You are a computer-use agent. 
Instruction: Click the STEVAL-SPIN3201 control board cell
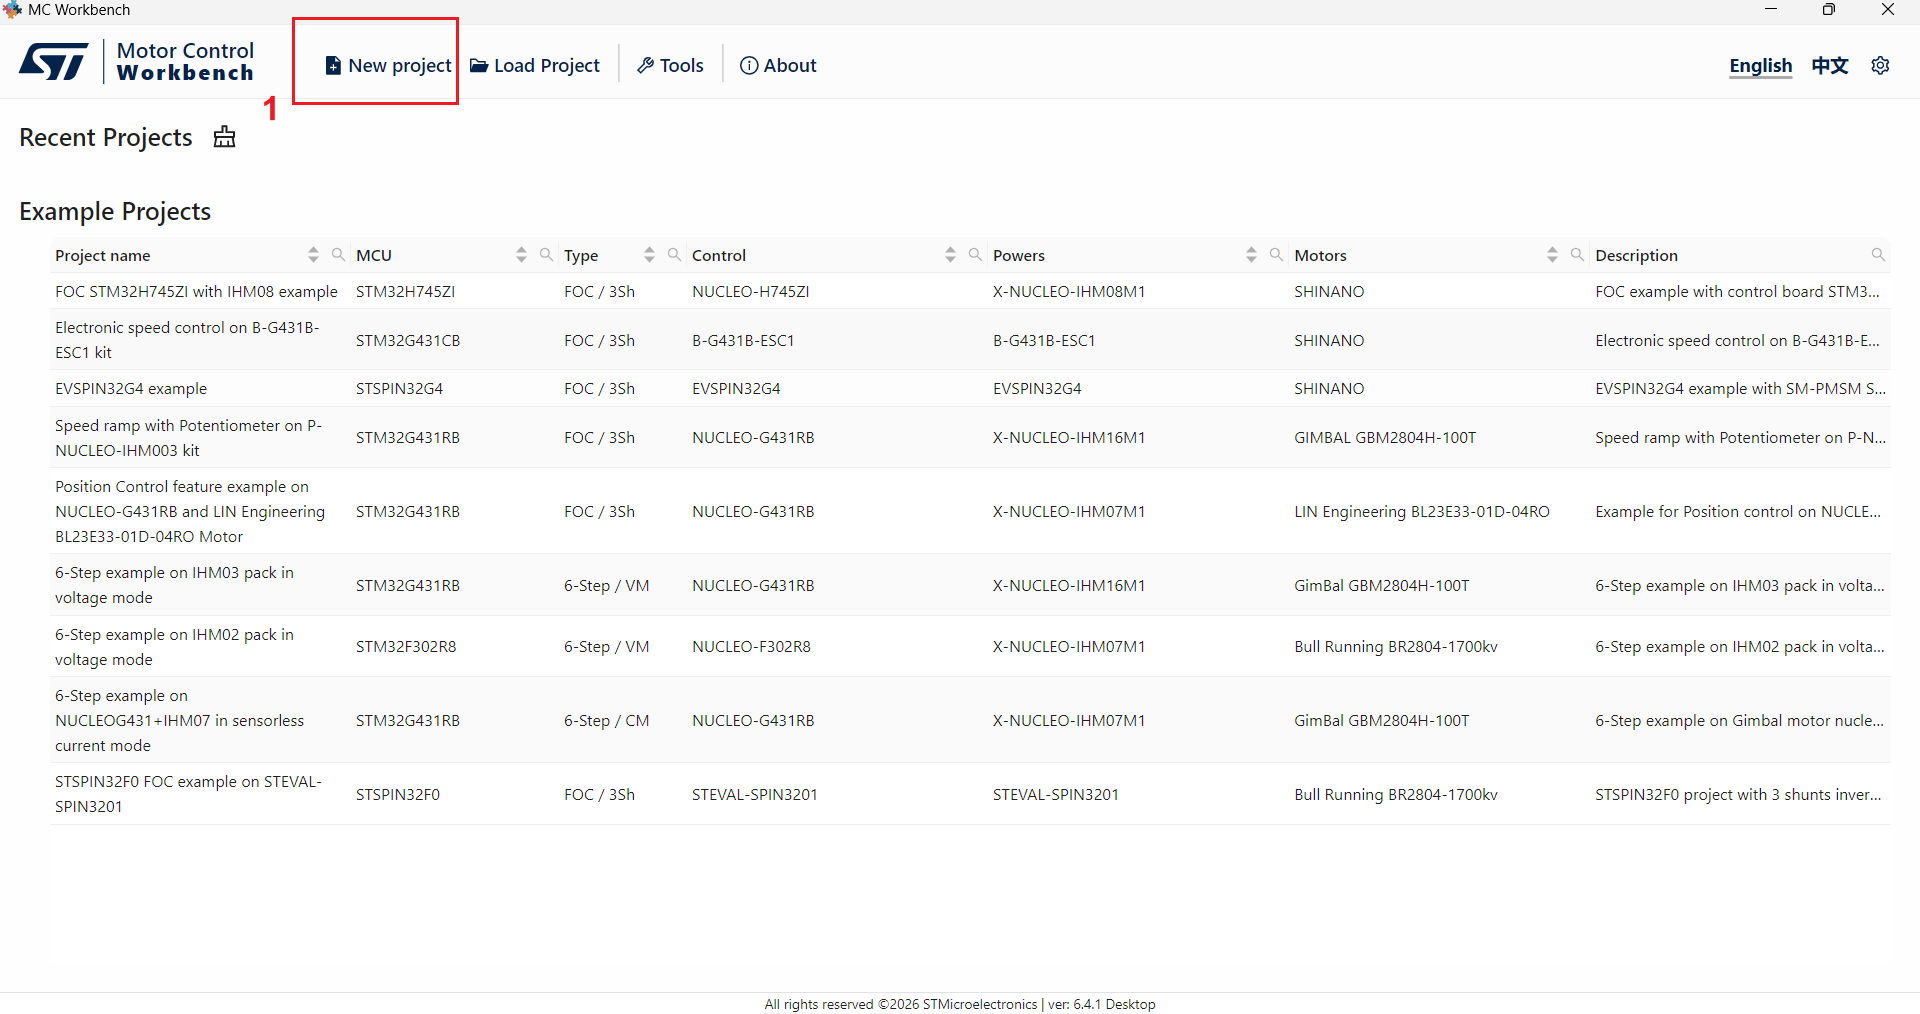[x=755, y=795]
